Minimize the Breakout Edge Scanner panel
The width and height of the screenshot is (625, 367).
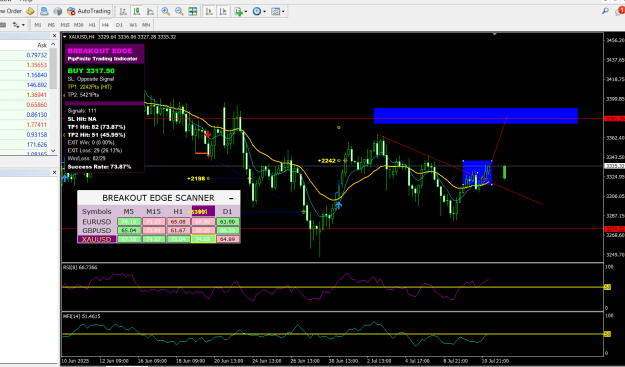(x=231, y=198)
